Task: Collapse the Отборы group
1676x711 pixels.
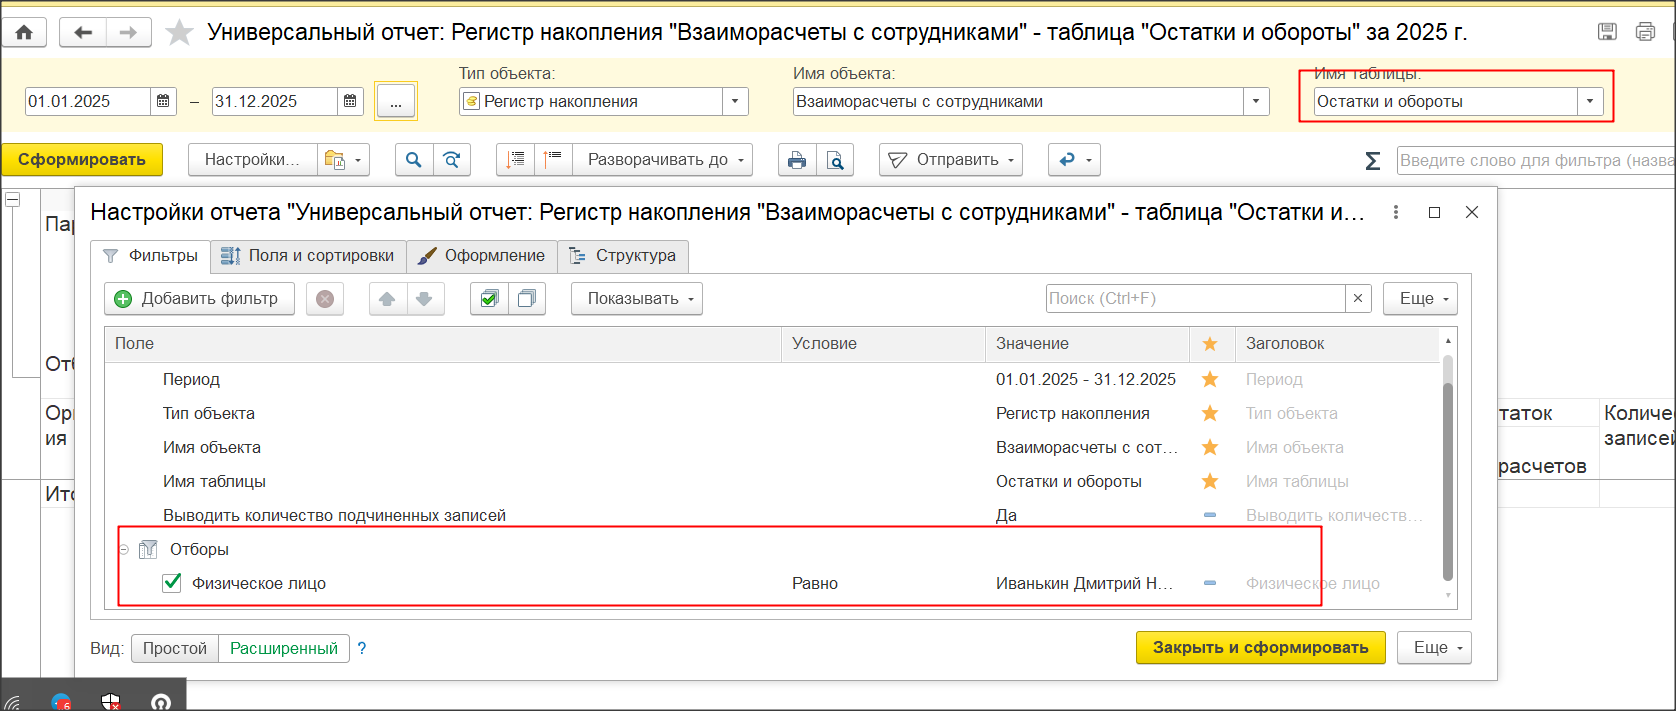Action: point(124,550)
